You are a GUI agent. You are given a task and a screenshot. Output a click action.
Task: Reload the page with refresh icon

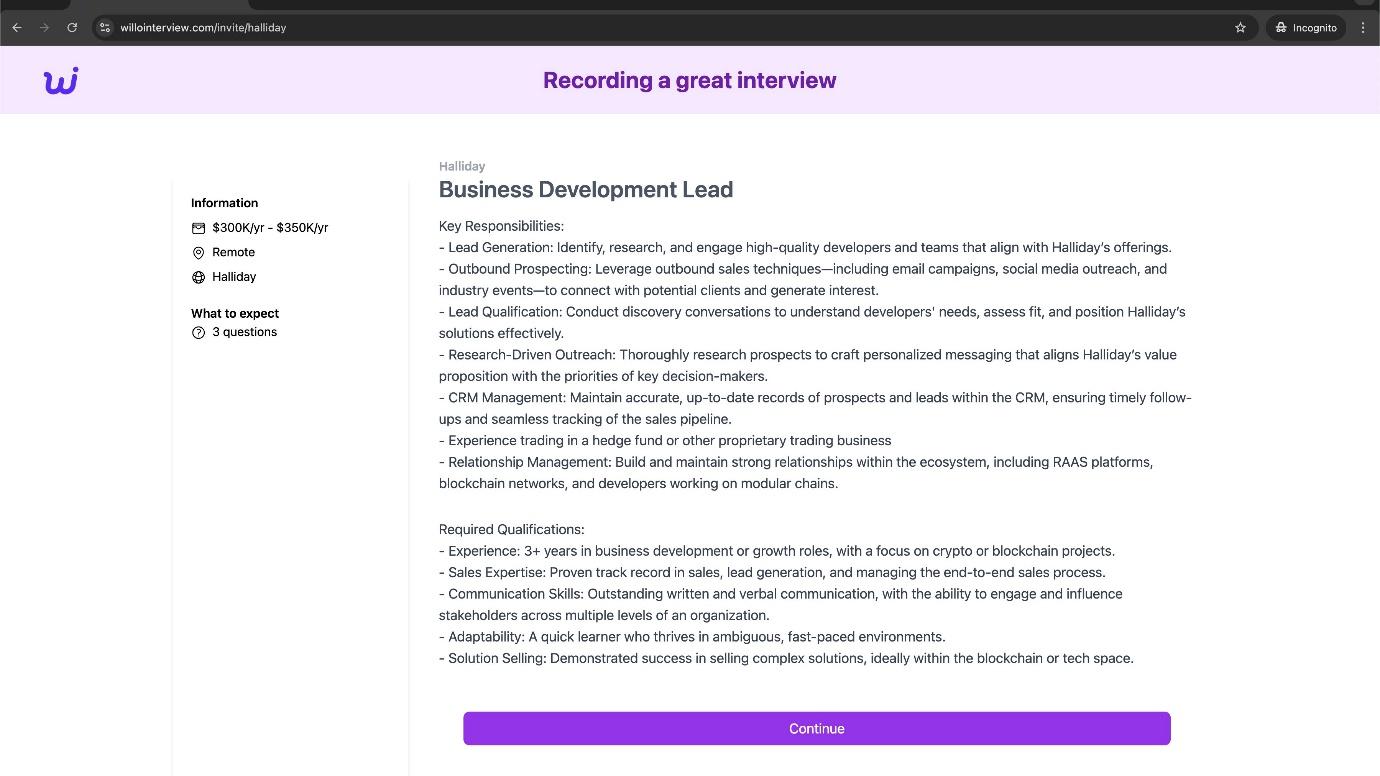tap(72, 28)
